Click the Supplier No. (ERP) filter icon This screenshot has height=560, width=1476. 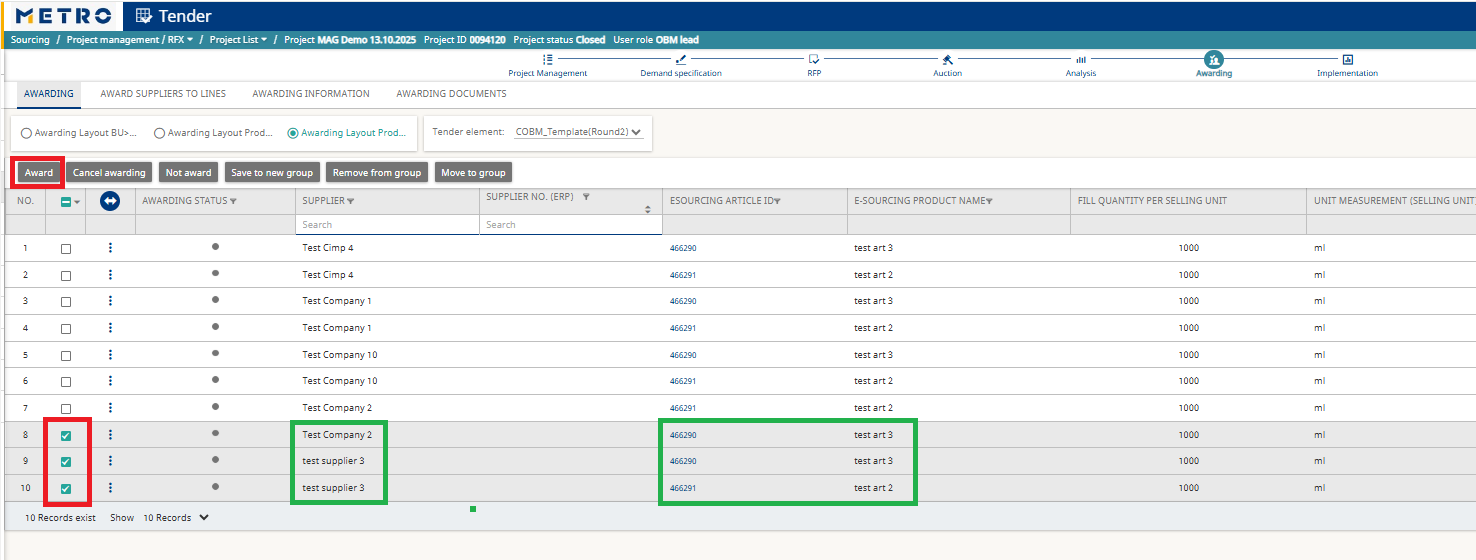click(x=586, y=197)
